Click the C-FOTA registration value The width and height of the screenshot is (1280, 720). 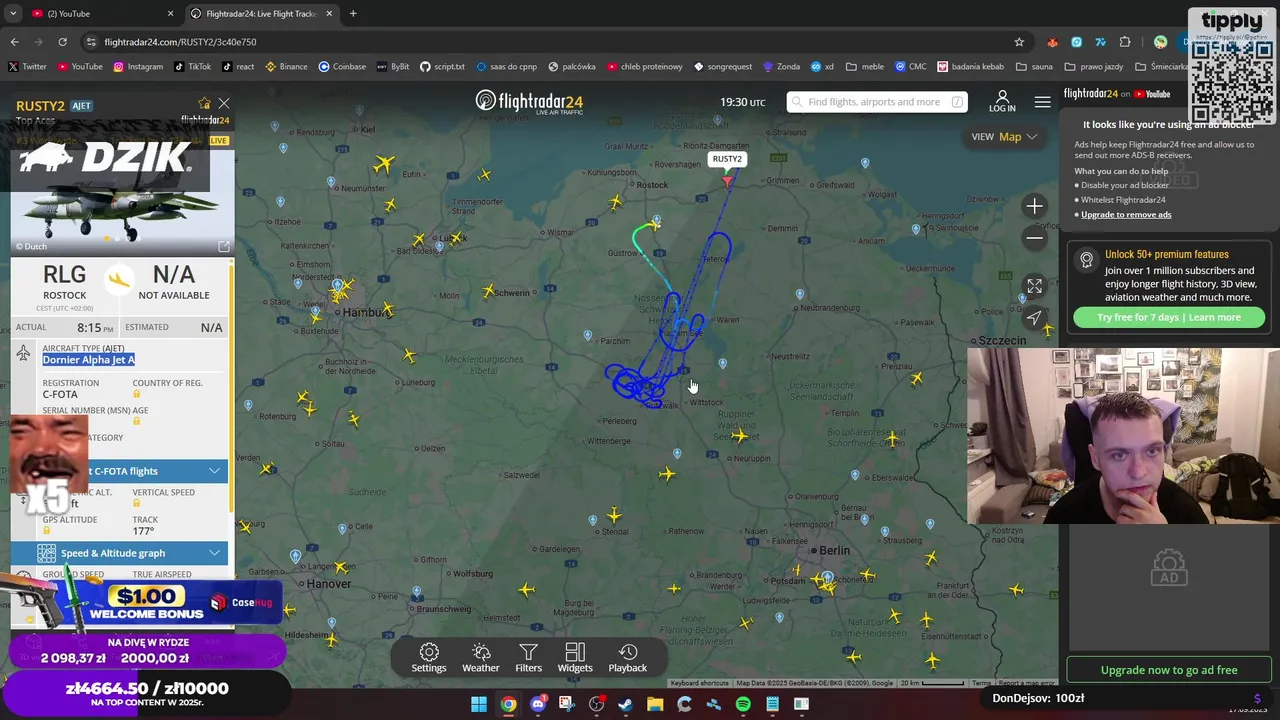coord(60,394)
